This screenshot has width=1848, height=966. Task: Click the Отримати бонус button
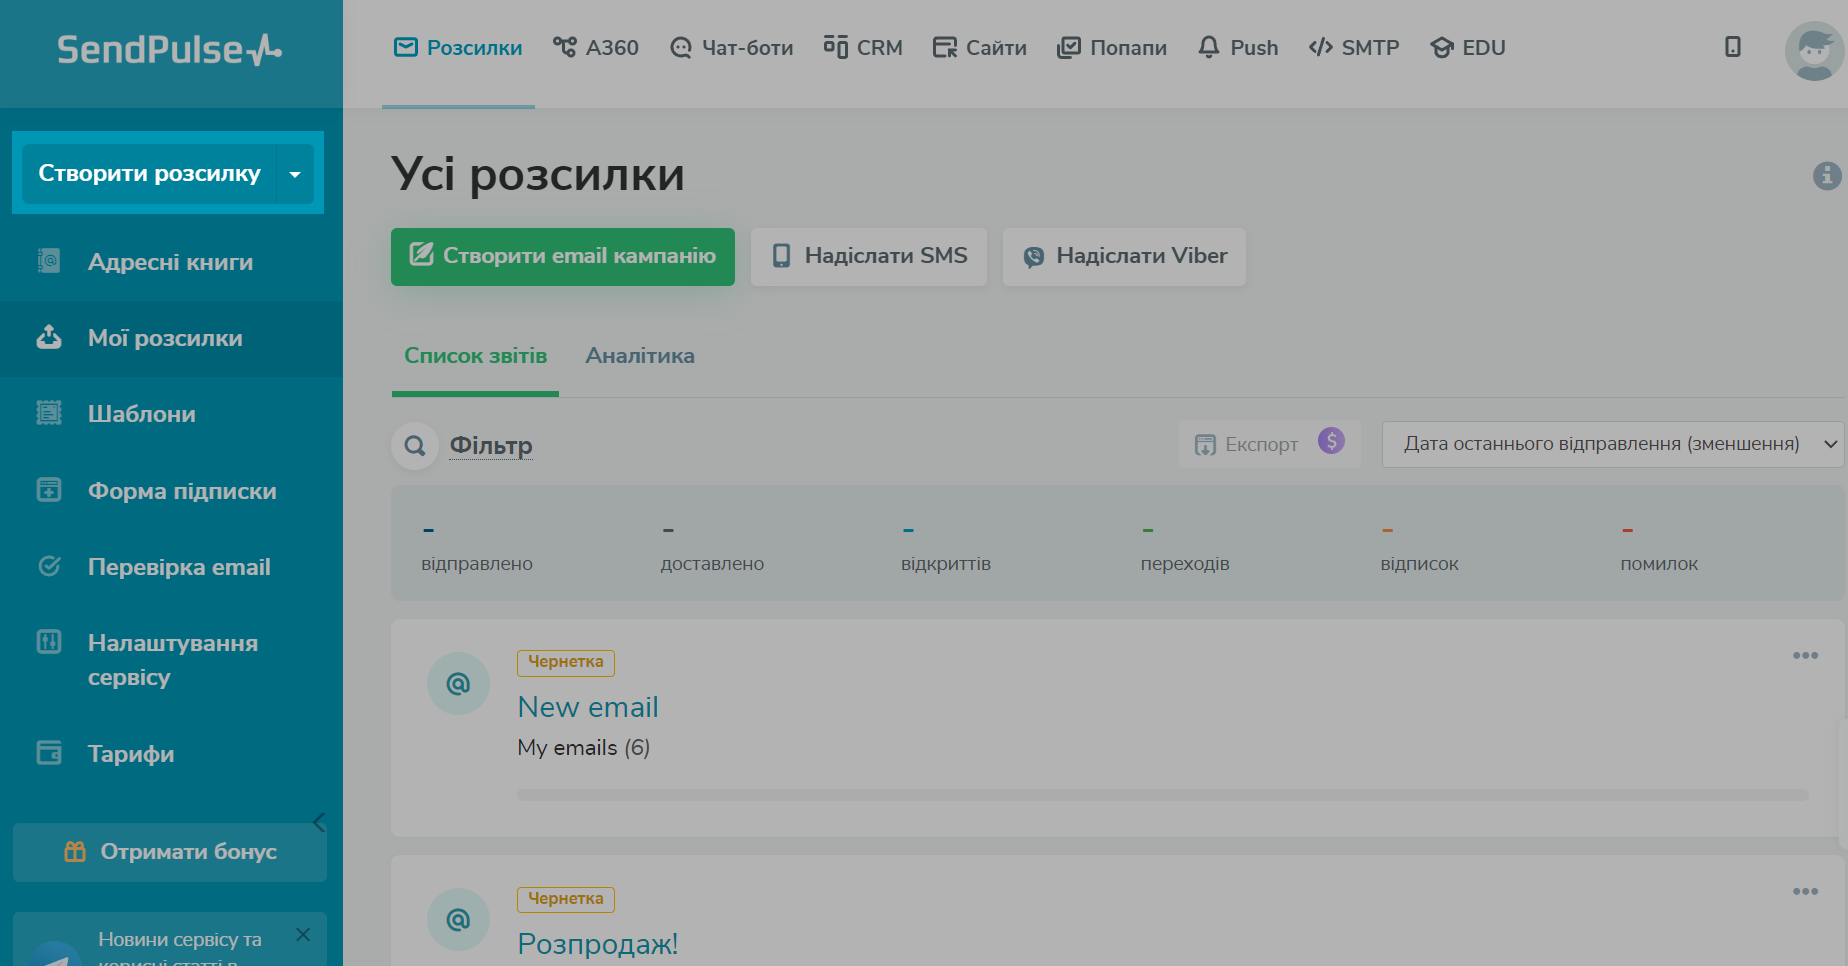coord(170,852)
